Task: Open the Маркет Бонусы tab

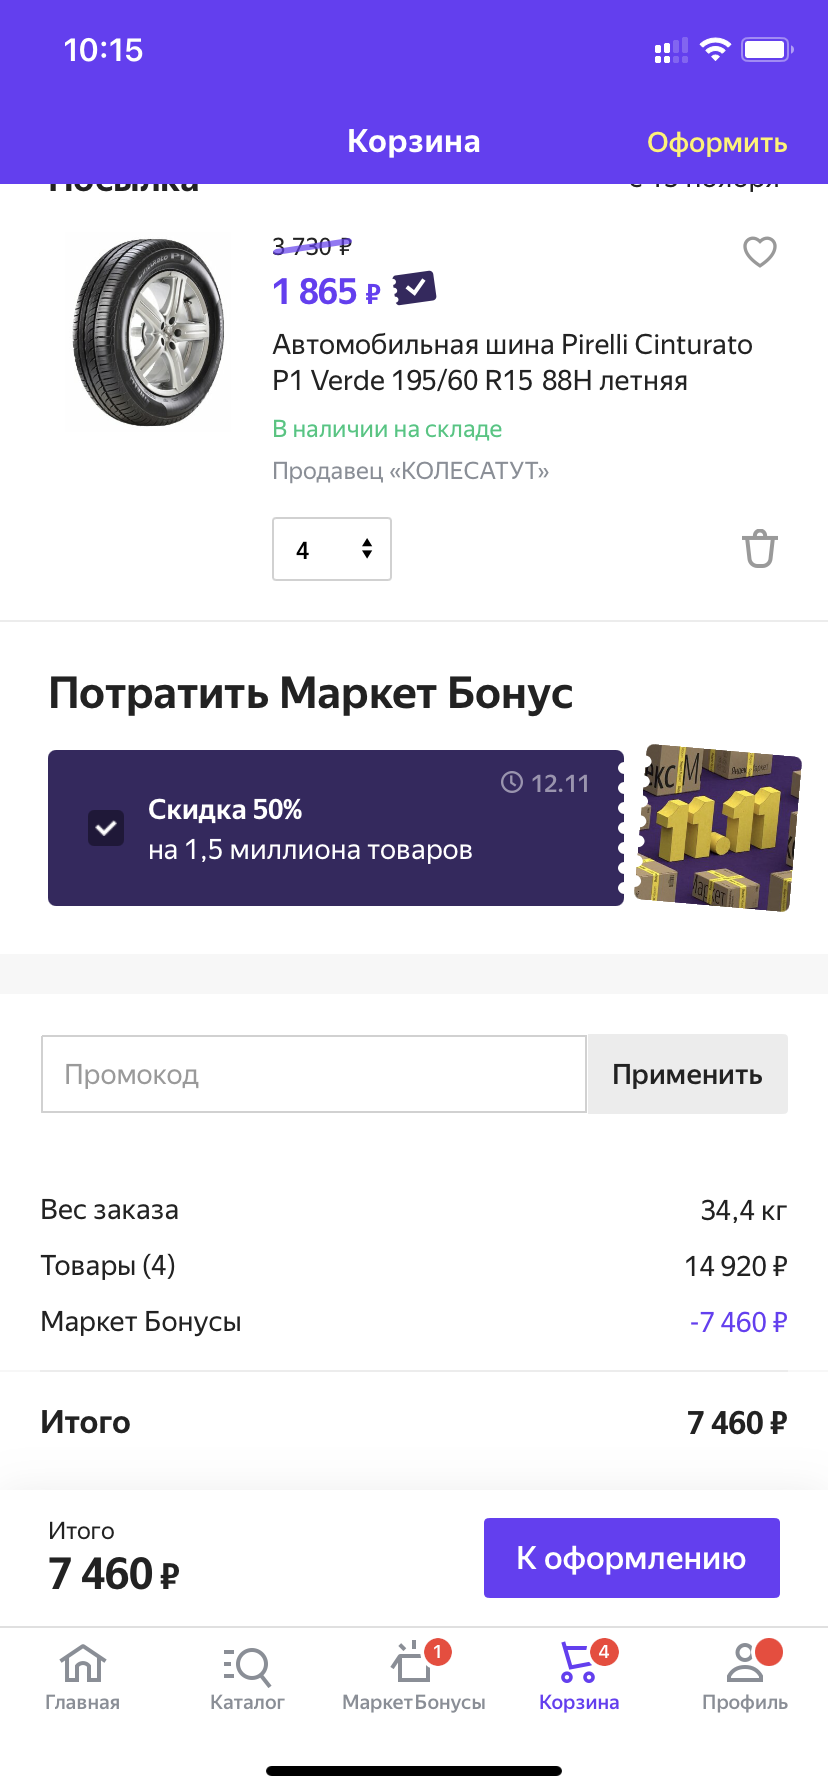Action: pyautogui.click(x=414, y=1677)
